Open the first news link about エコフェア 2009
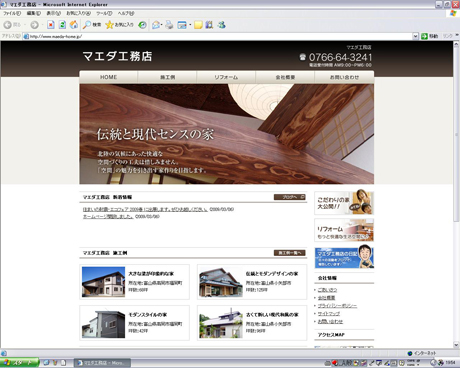460x368 pixels. [145, 209]
